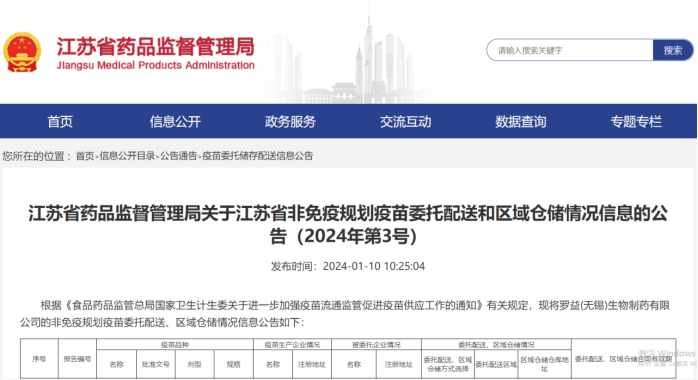Click the 您所在的位置 breadcrumb label

[x=37, y=156]
